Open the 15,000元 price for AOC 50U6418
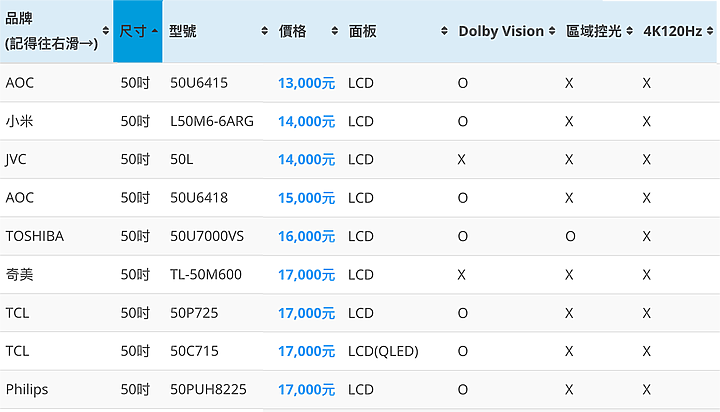Image resolution: width=720 pixels, height=412 pixels. point(306,198)
